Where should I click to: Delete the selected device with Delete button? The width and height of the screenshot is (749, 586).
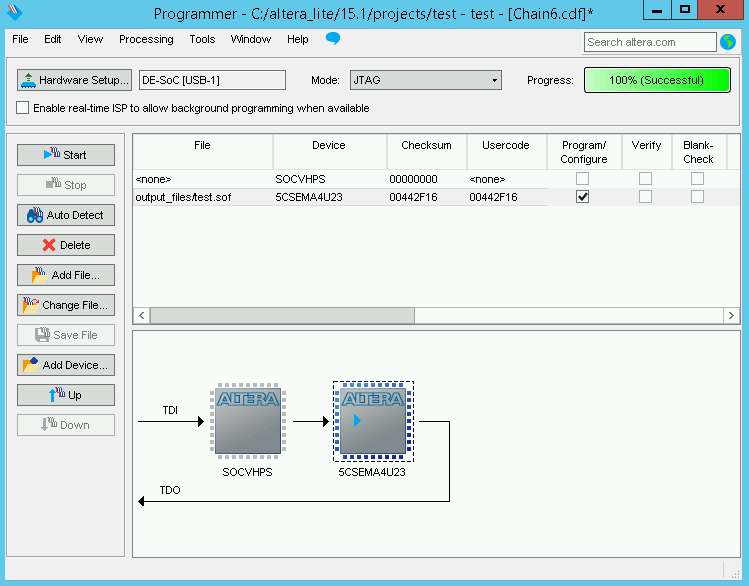[66, 245]
